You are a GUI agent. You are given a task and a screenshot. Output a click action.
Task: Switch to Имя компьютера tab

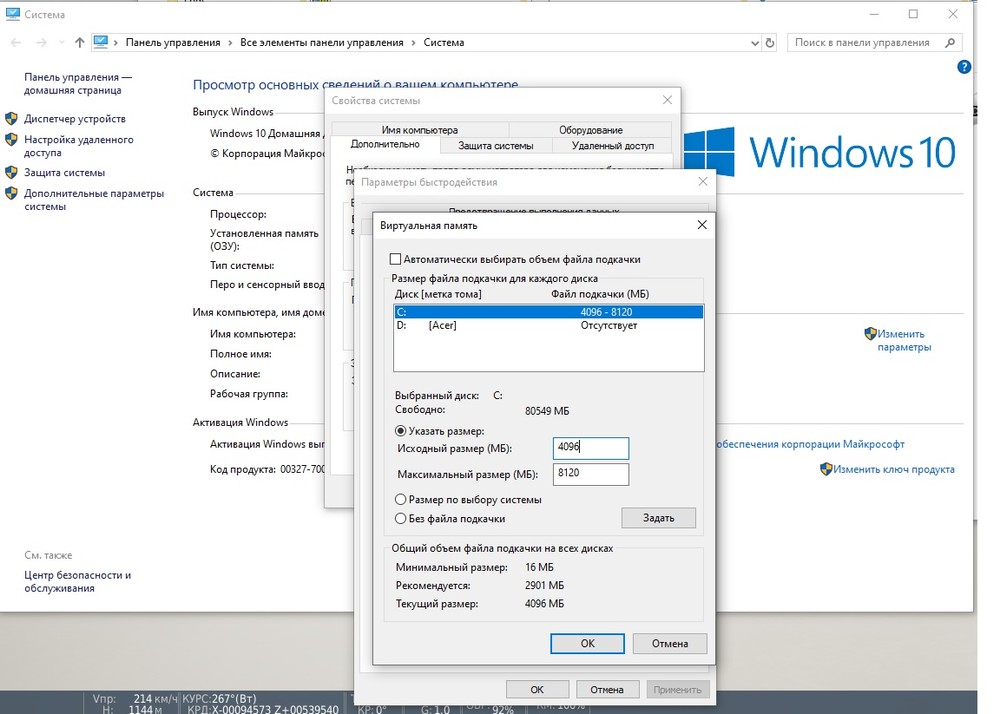click(x=420, y=129)
